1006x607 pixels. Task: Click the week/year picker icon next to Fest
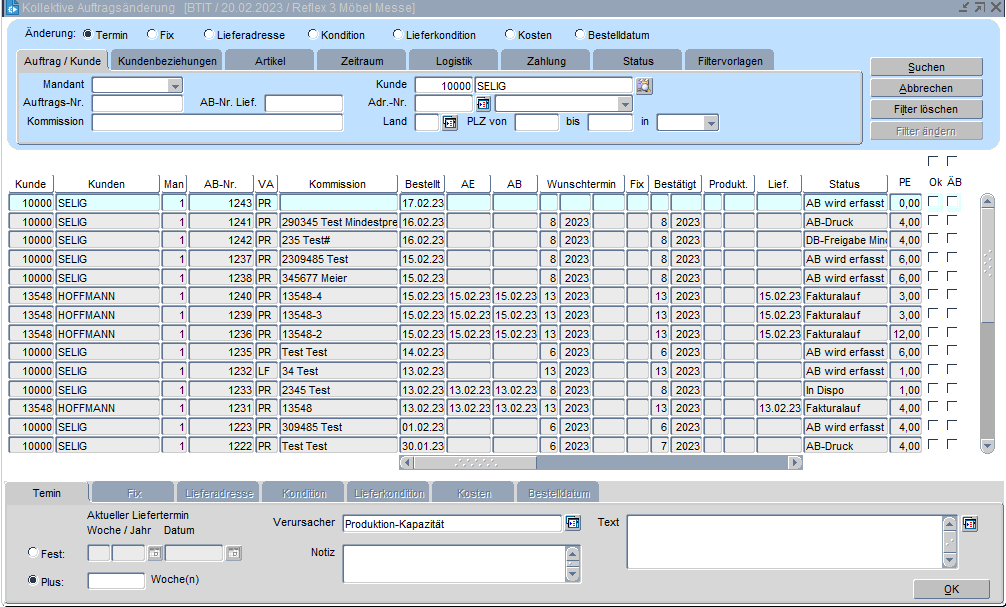click(x=155, y=553)
